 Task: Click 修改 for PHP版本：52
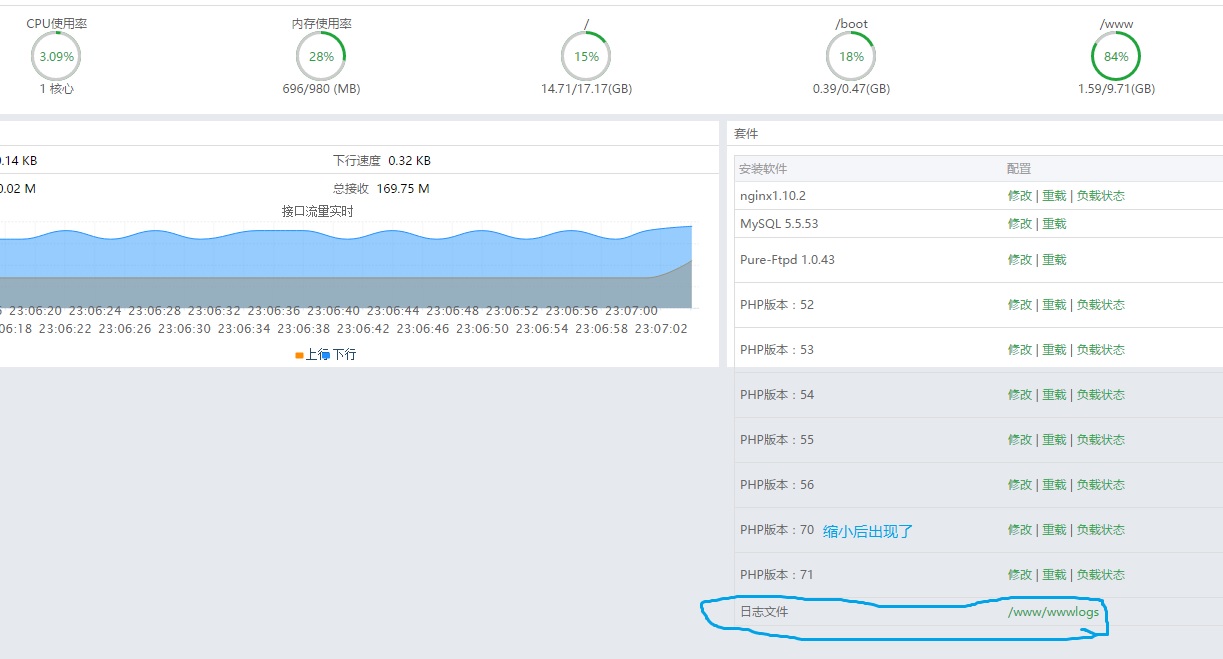click(1020, 305)
